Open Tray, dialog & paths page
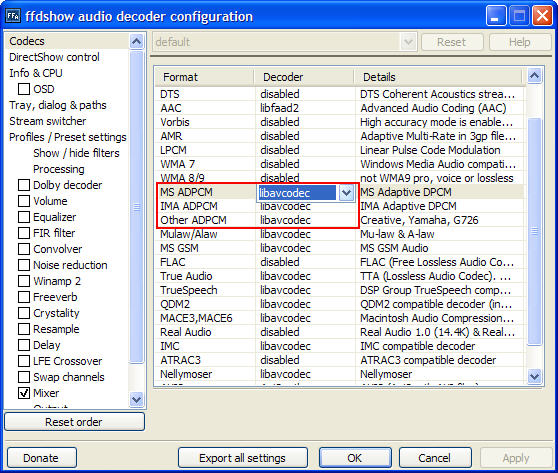 click(58, 105)
